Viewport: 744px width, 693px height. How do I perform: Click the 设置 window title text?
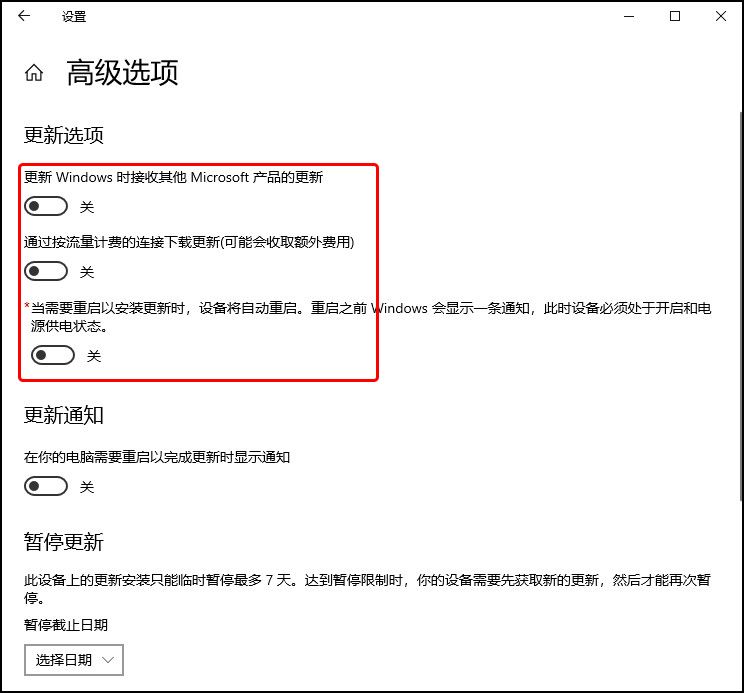tap(74, 17)
